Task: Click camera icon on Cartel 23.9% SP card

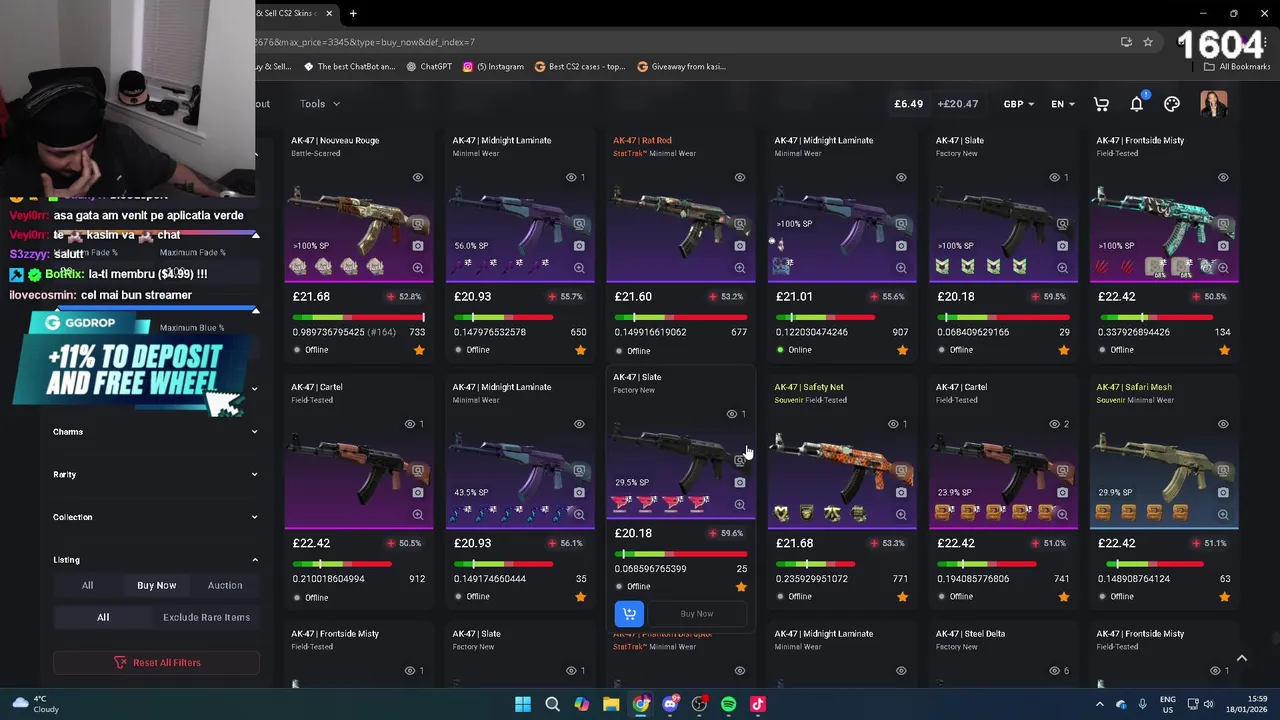Action: (1062, 493)
